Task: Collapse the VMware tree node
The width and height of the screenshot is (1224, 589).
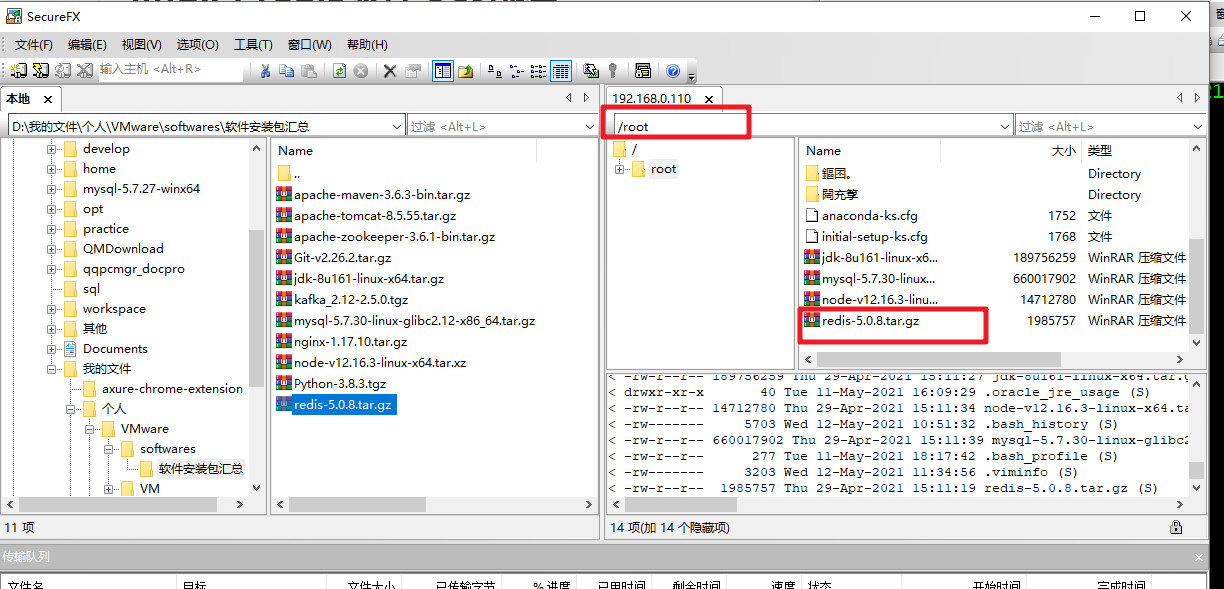Action: click(90, 429)
